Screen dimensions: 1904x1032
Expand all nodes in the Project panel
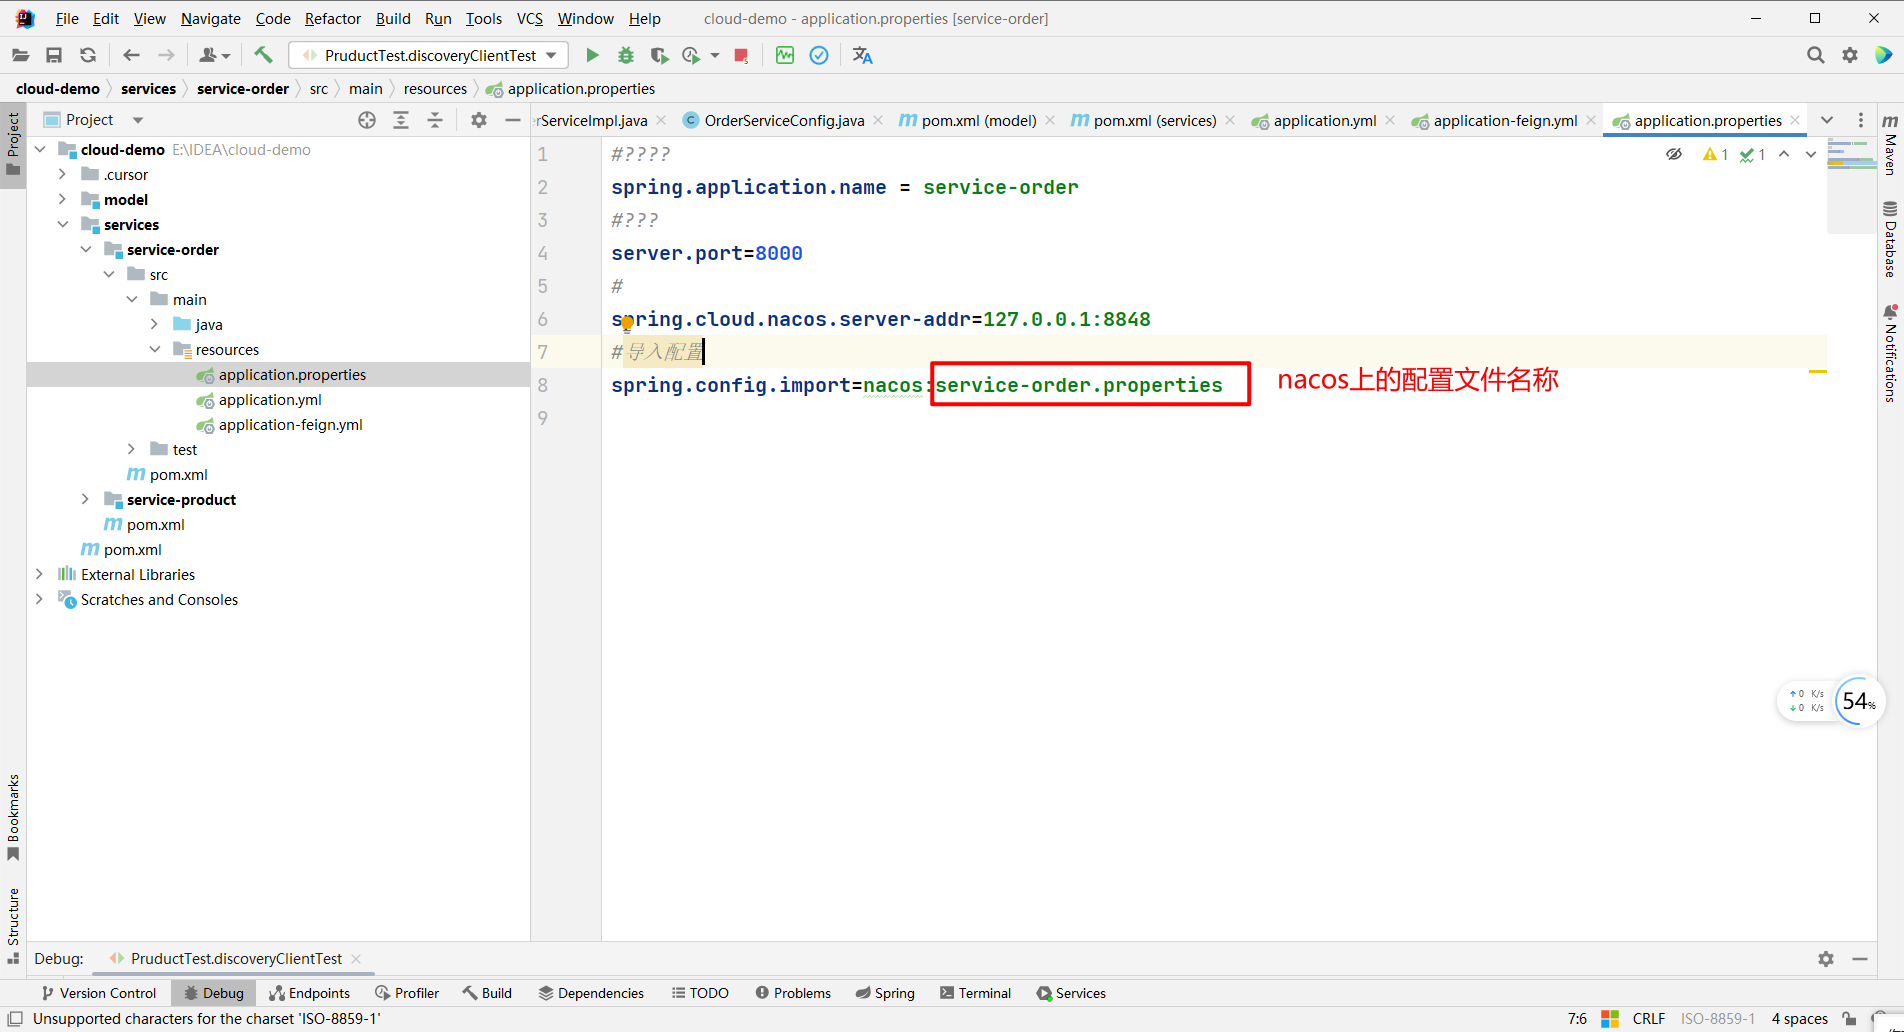pyautogui.click(x=401, y=120)
